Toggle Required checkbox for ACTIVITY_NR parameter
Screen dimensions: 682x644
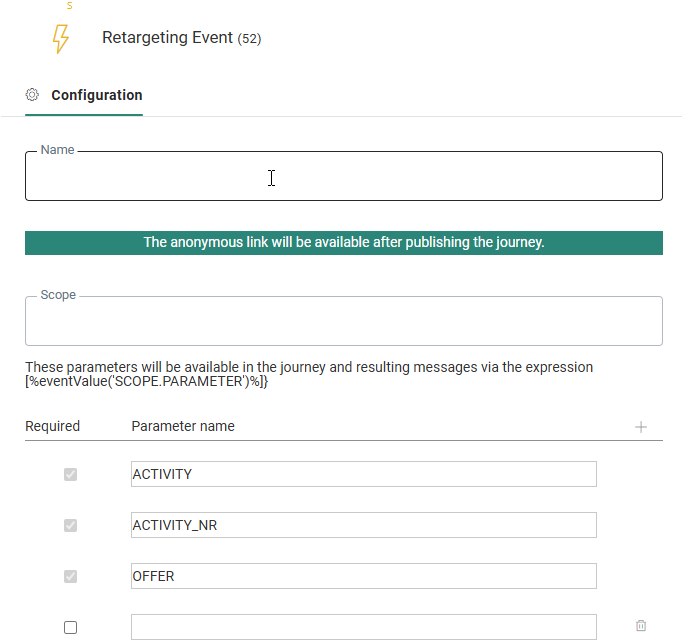(70, 525)
